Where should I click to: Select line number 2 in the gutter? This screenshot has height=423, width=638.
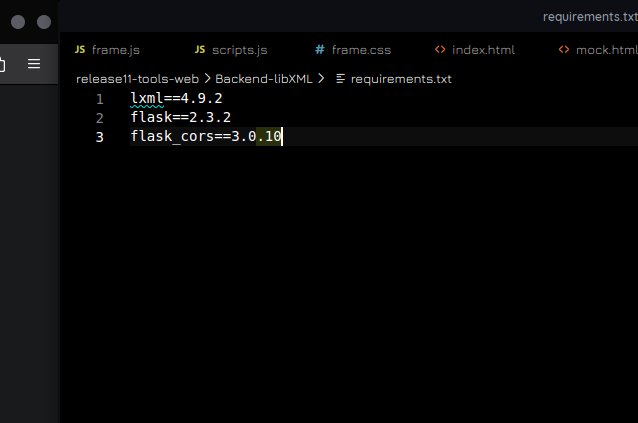pos(99,118)
